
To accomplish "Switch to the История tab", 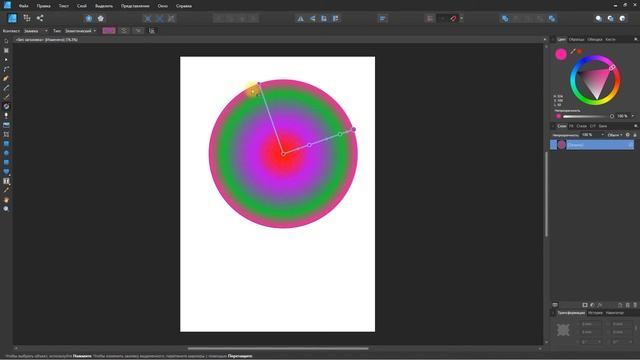I will coord(595,313).
